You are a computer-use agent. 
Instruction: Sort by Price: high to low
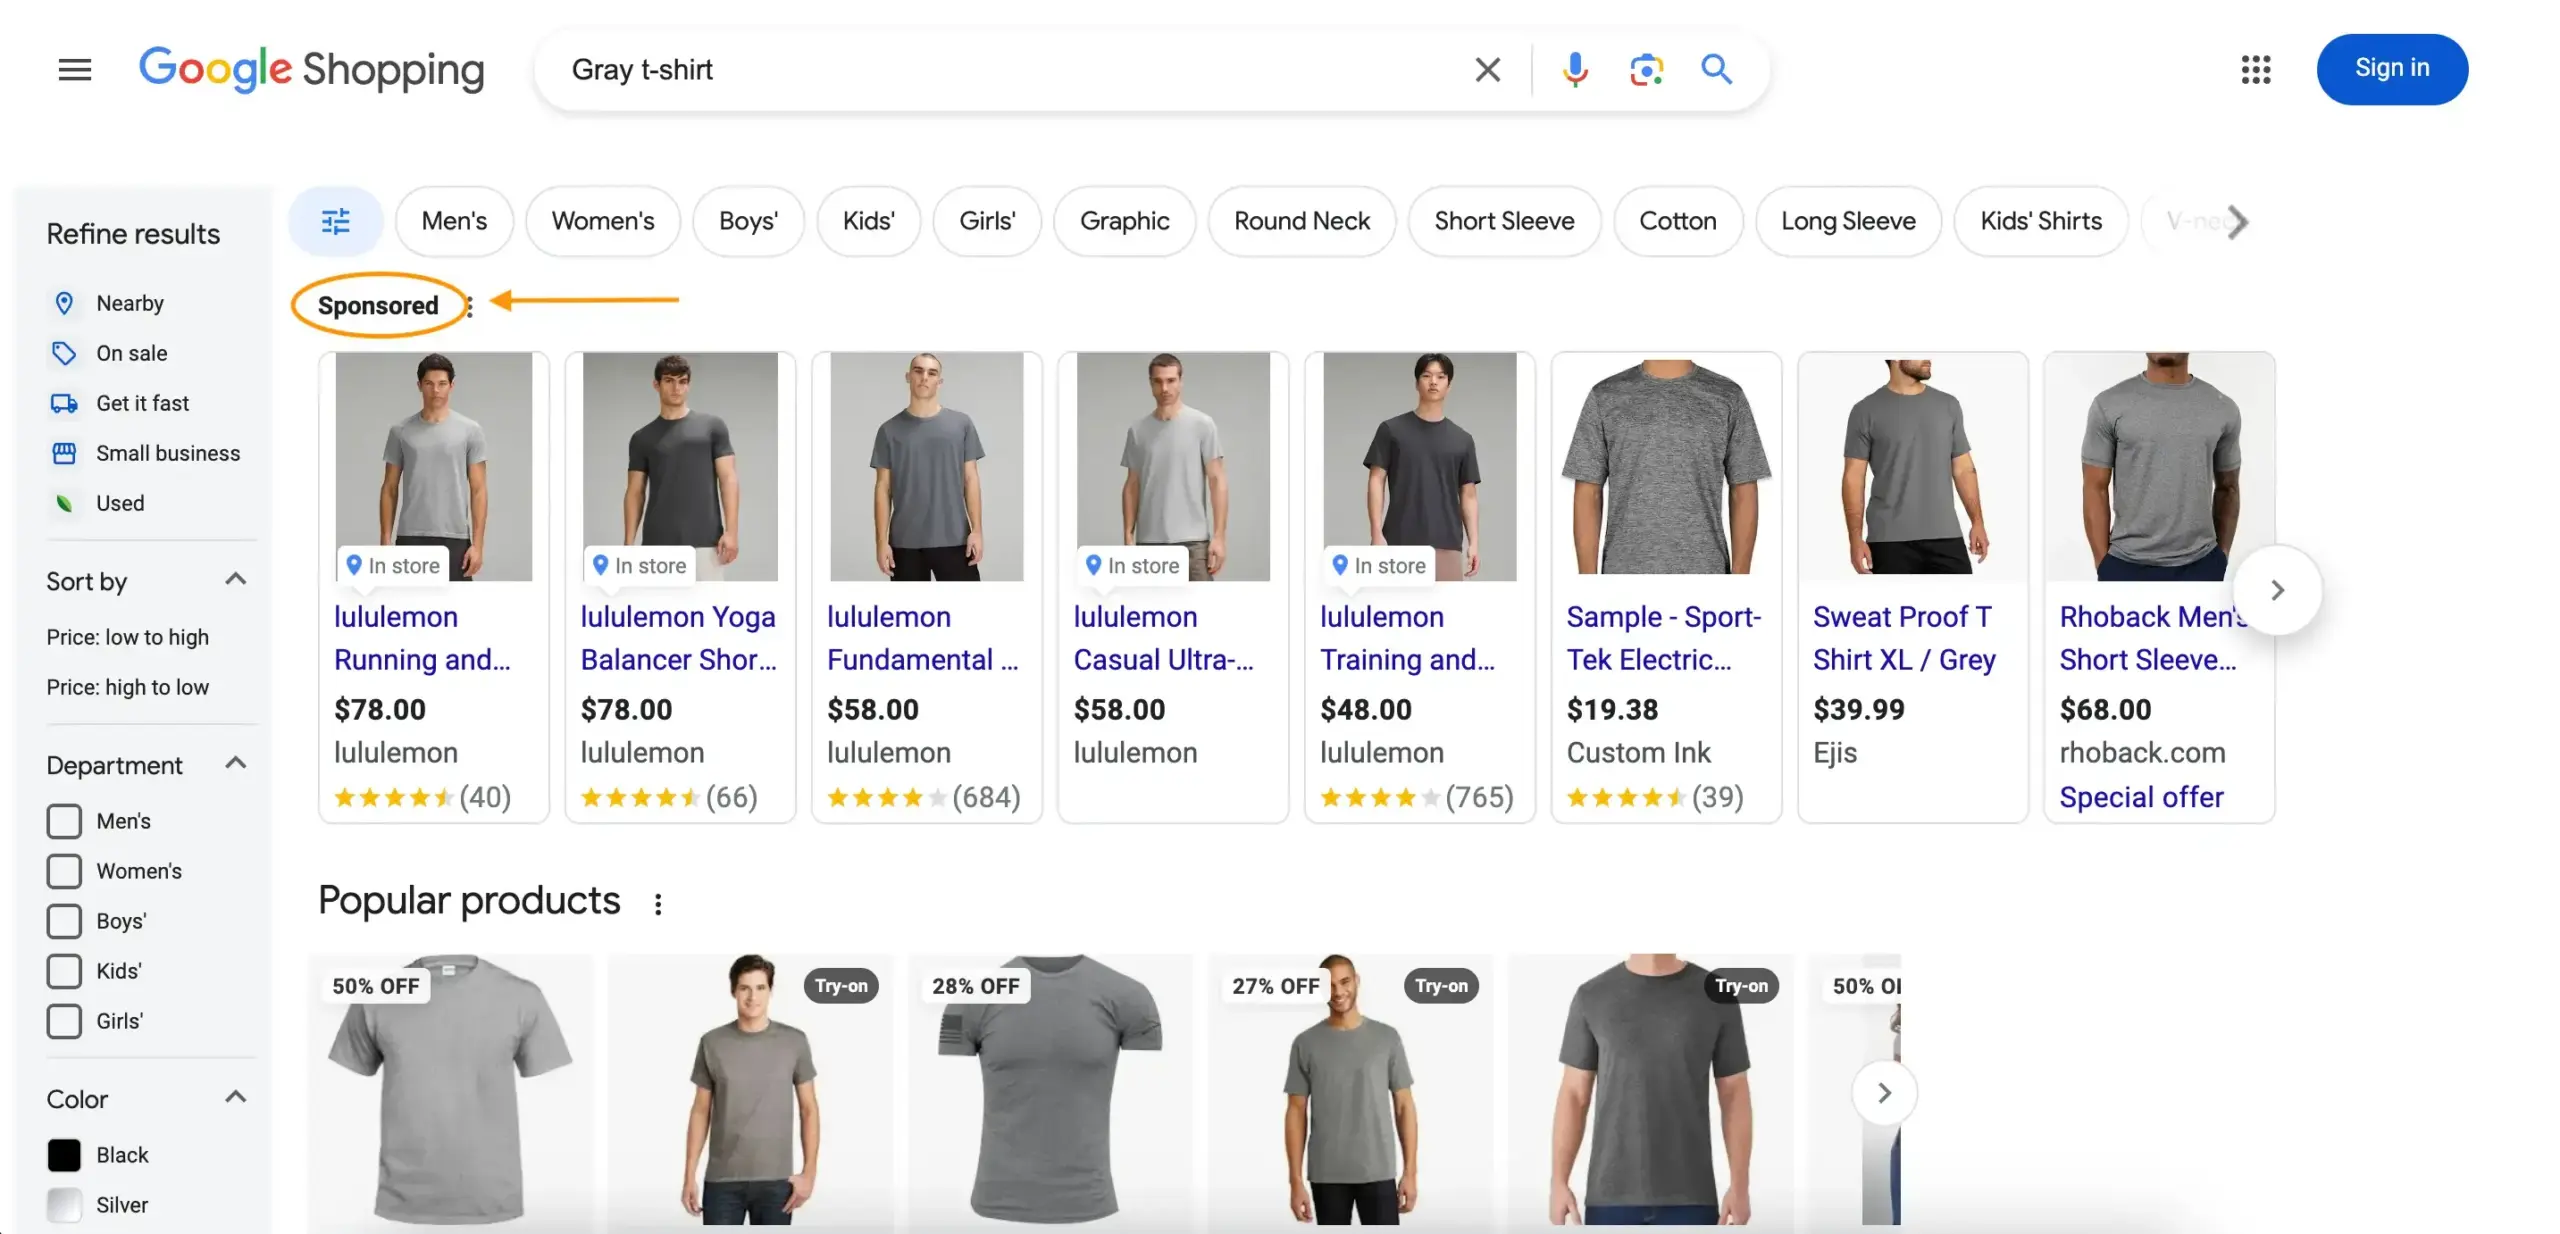127,687
